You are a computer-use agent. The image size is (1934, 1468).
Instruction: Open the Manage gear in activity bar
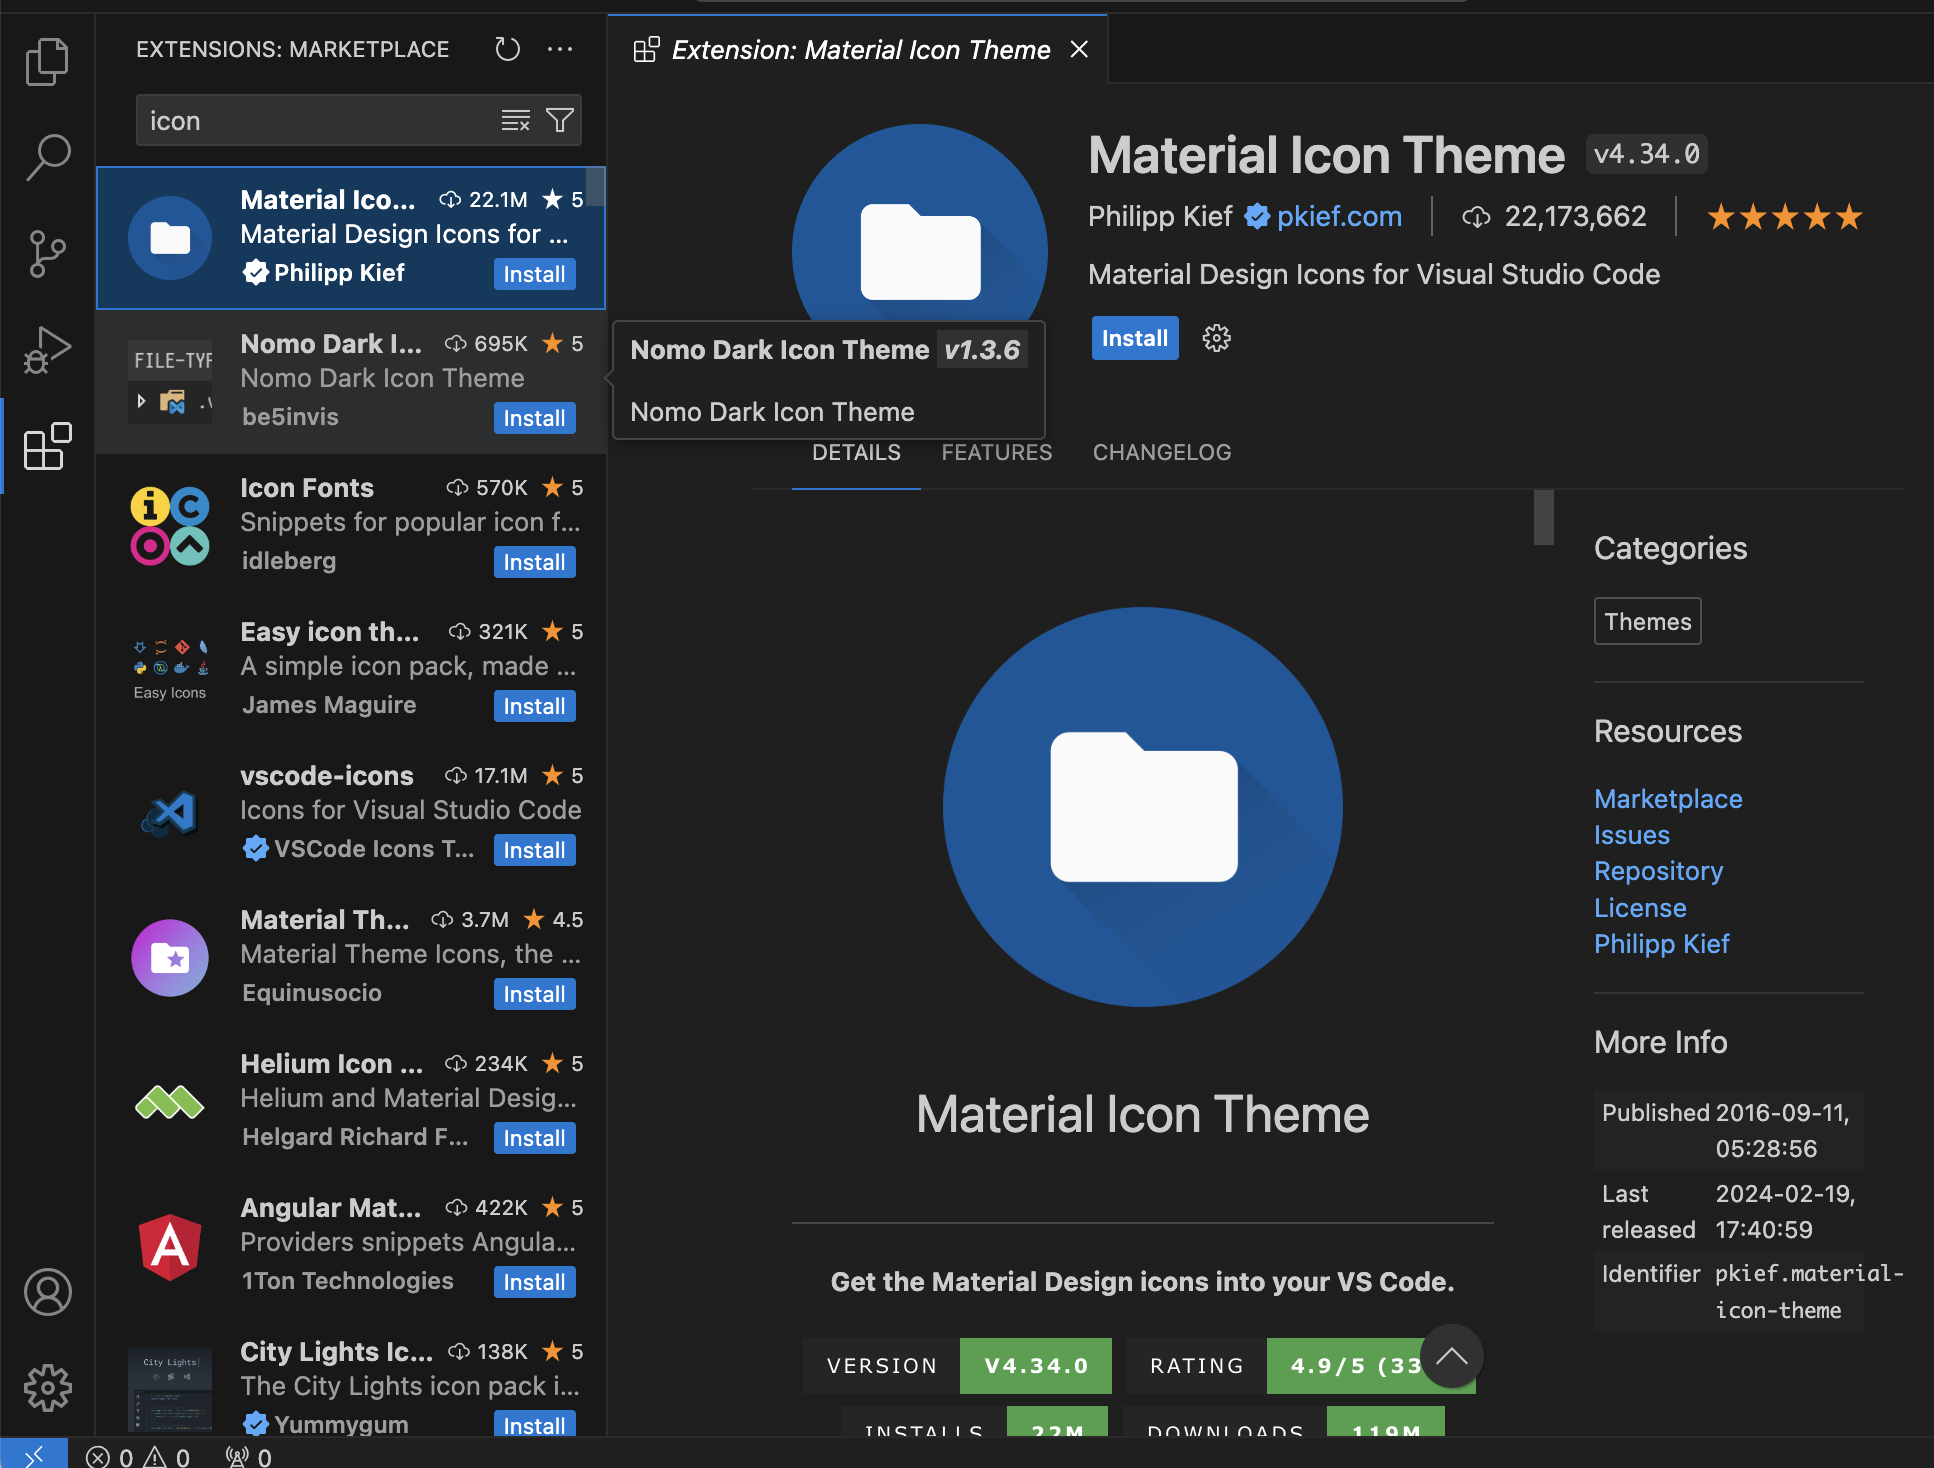click(47, 1388)
